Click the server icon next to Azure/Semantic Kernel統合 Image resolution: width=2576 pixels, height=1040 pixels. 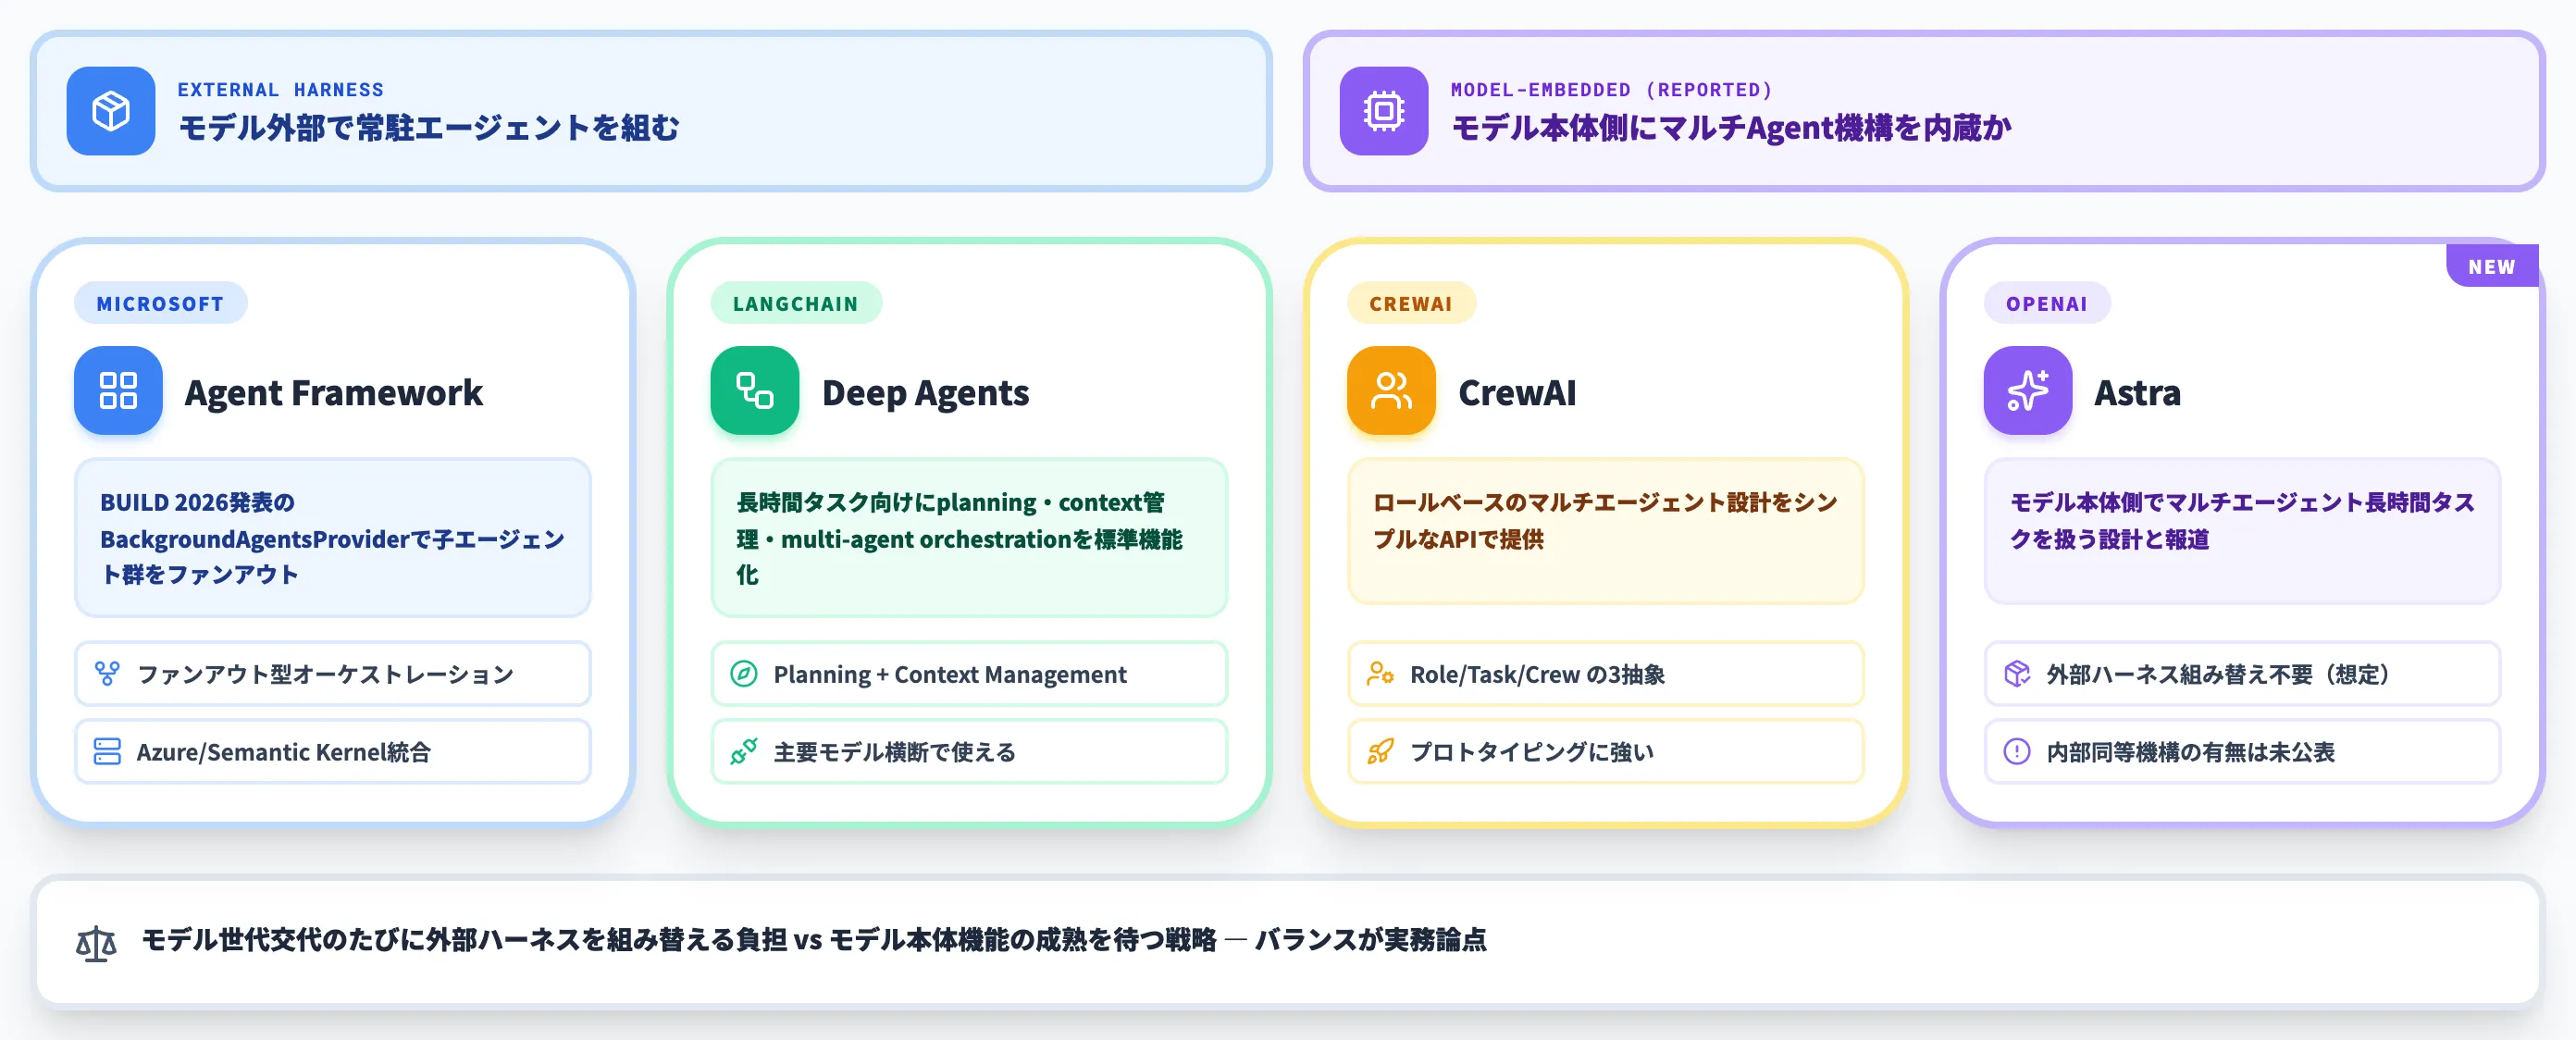tap(107, 752)
